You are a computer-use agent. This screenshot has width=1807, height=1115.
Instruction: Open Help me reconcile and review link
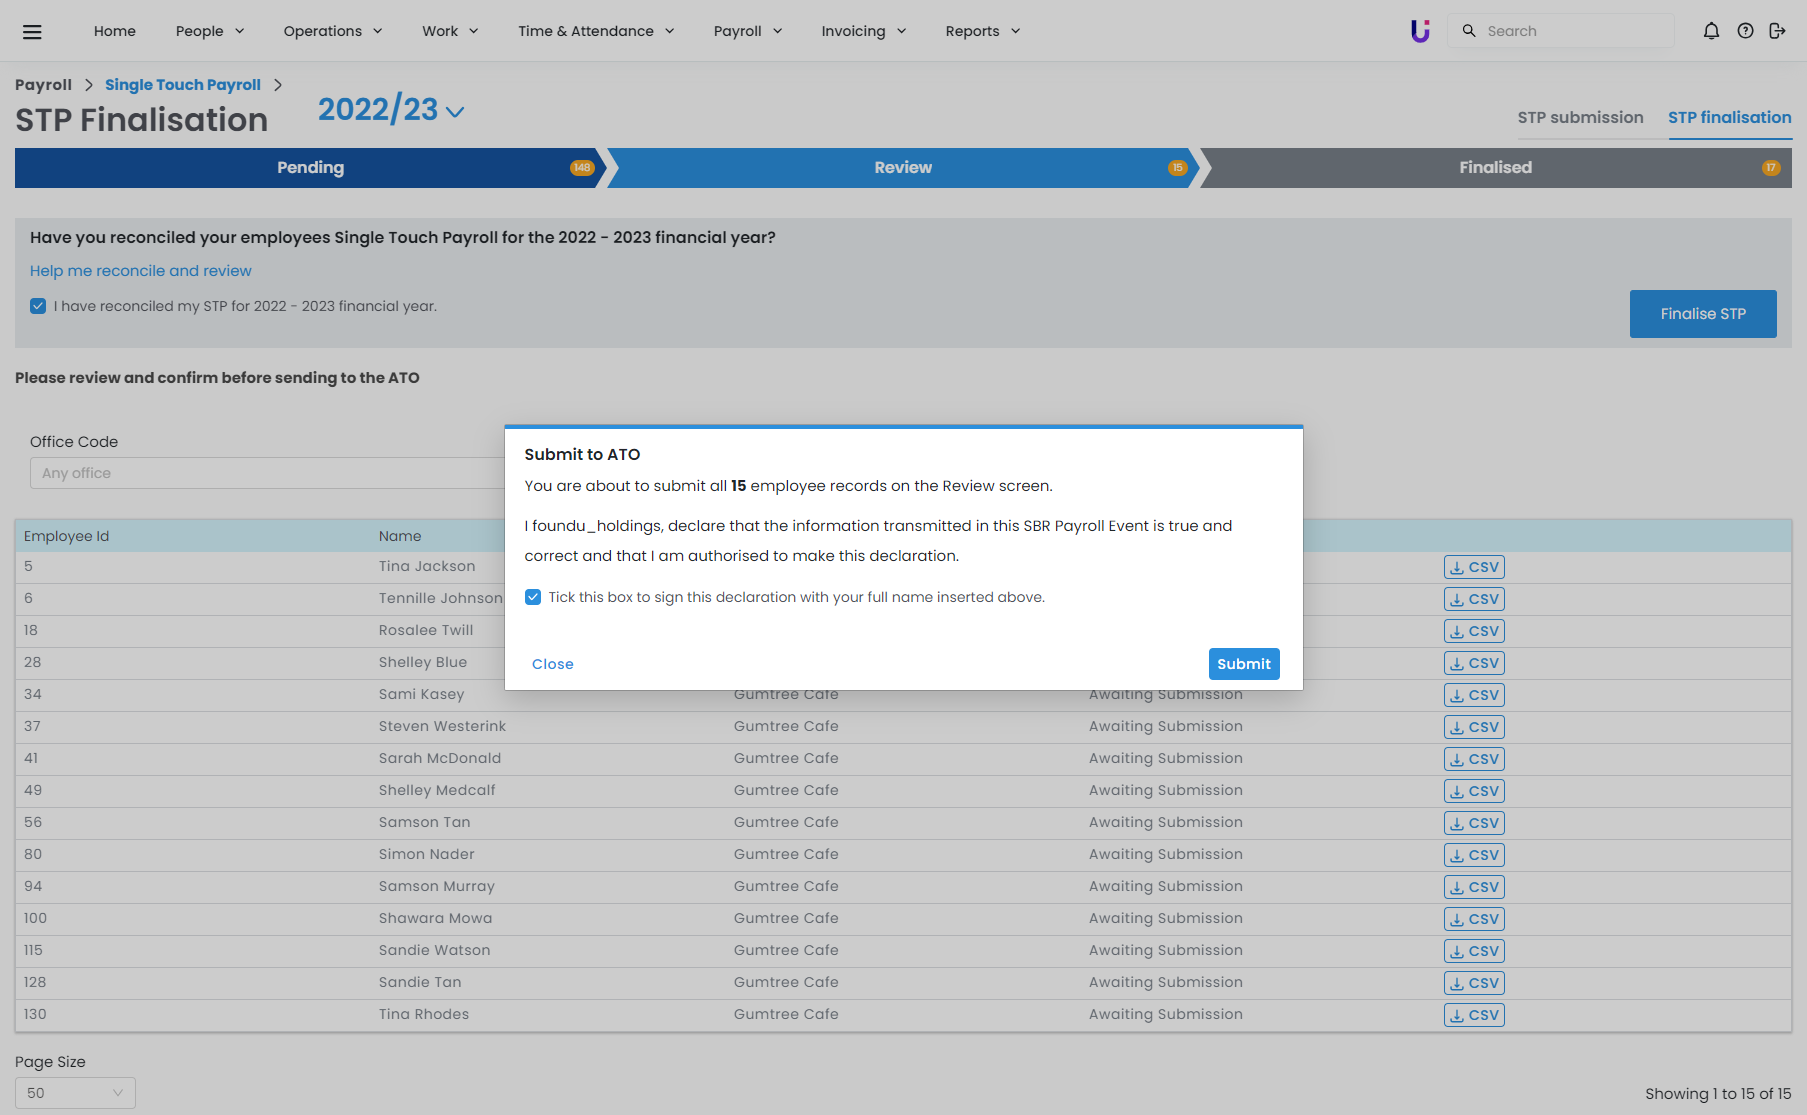[141, 271]
